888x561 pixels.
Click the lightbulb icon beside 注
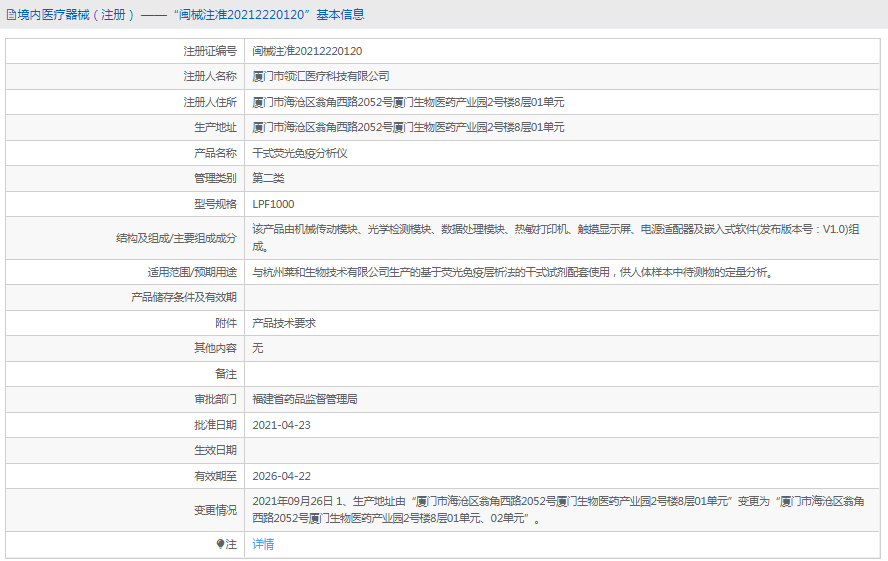tap(220, 544)
